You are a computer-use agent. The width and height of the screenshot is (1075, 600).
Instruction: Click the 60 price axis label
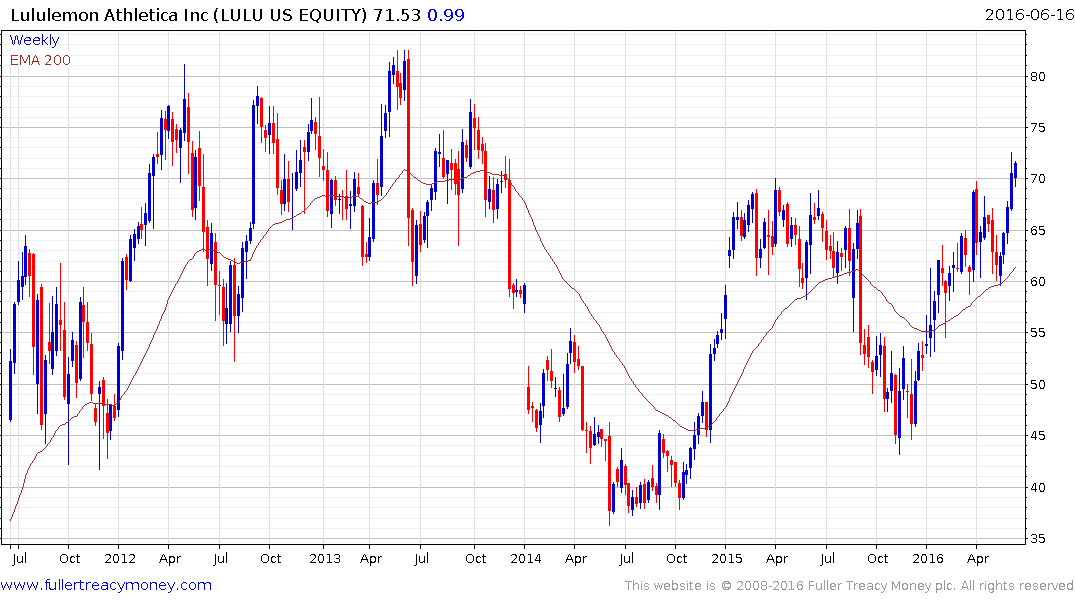1037,281
